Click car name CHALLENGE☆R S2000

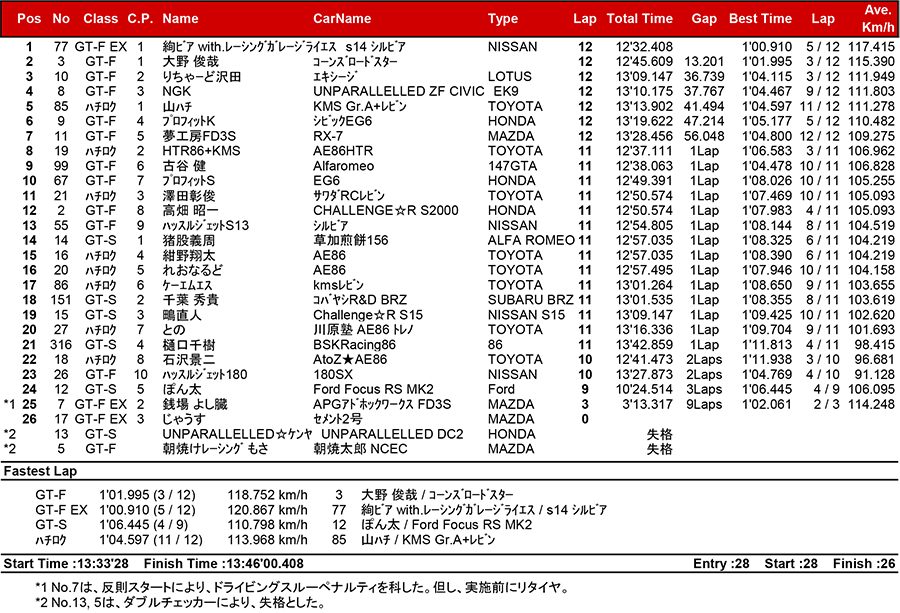coord(386,211)
